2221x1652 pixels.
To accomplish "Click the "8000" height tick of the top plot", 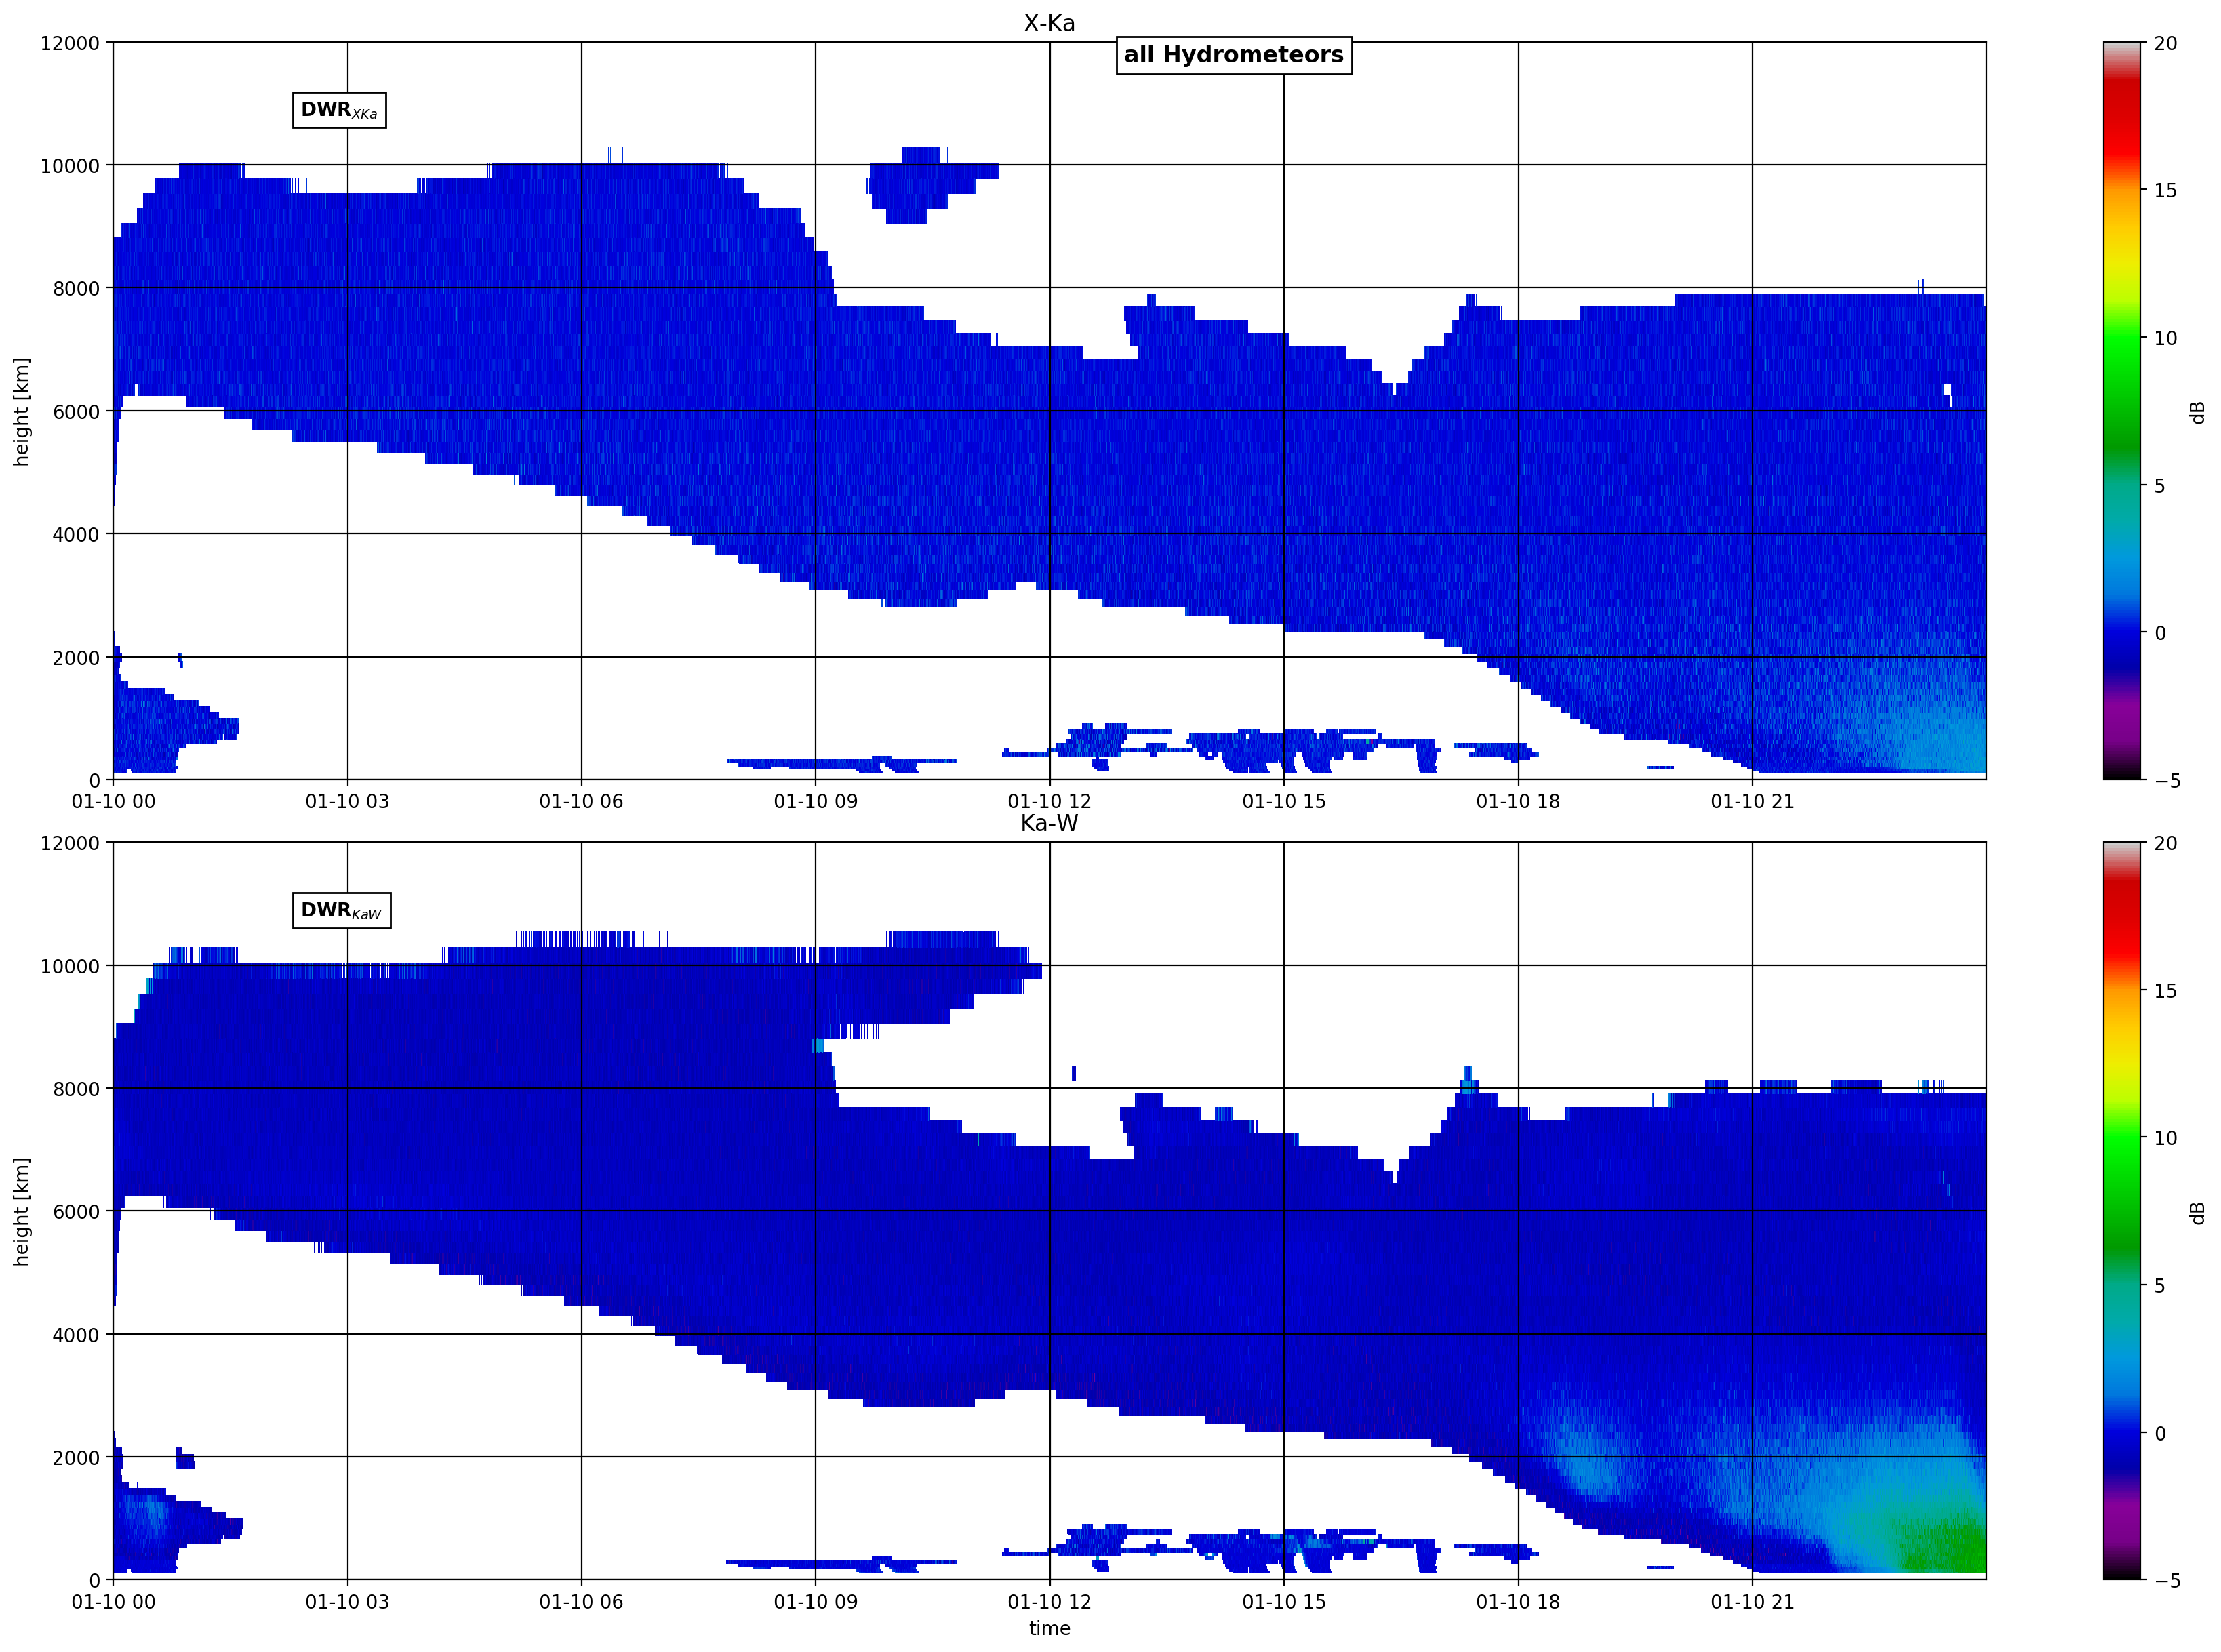I will pos(76,289).
